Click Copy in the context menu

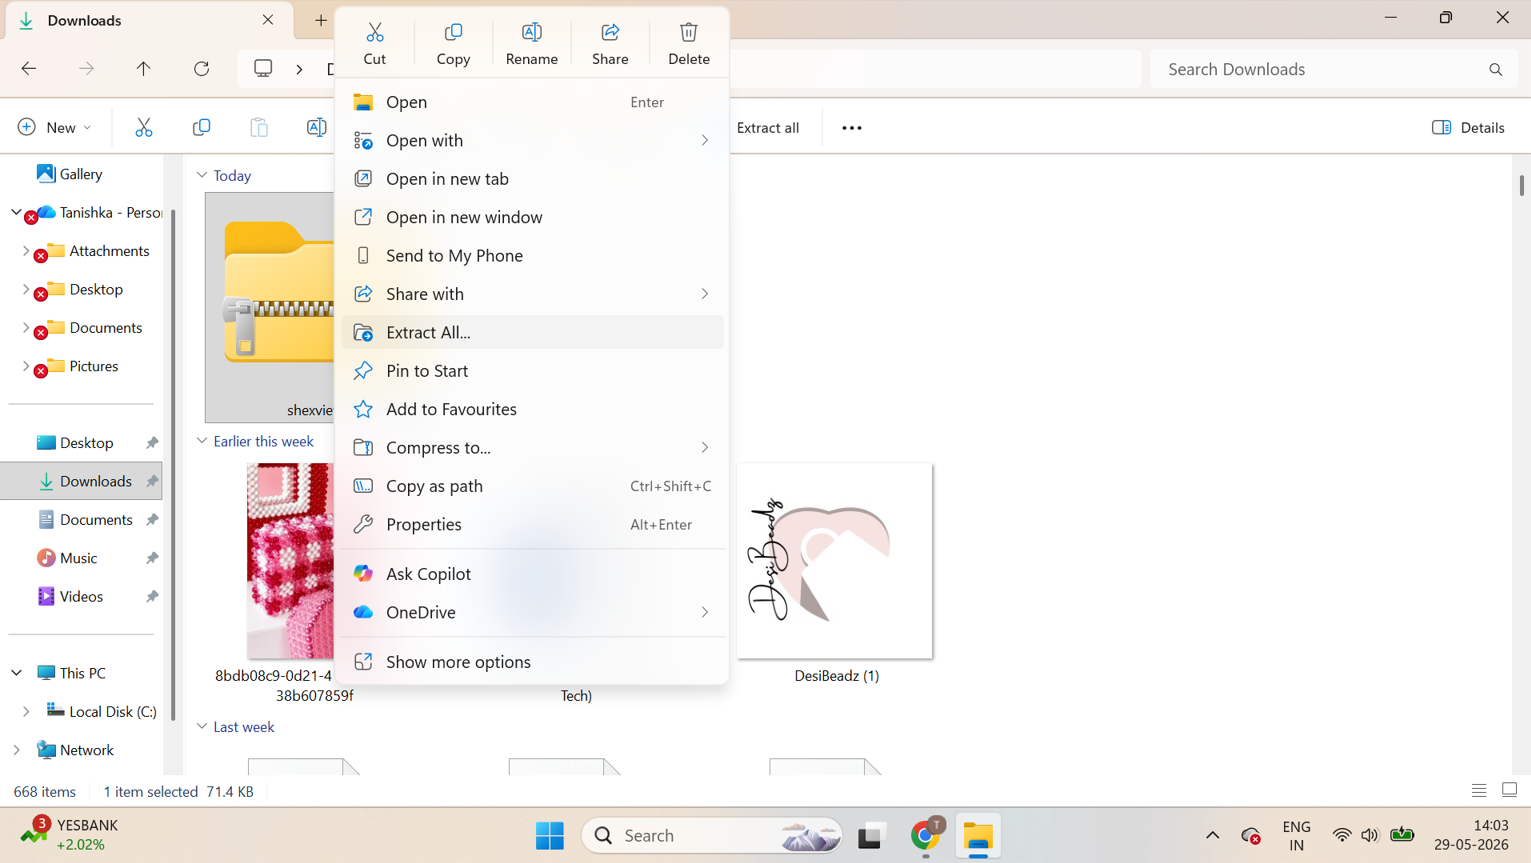(453, 44)
